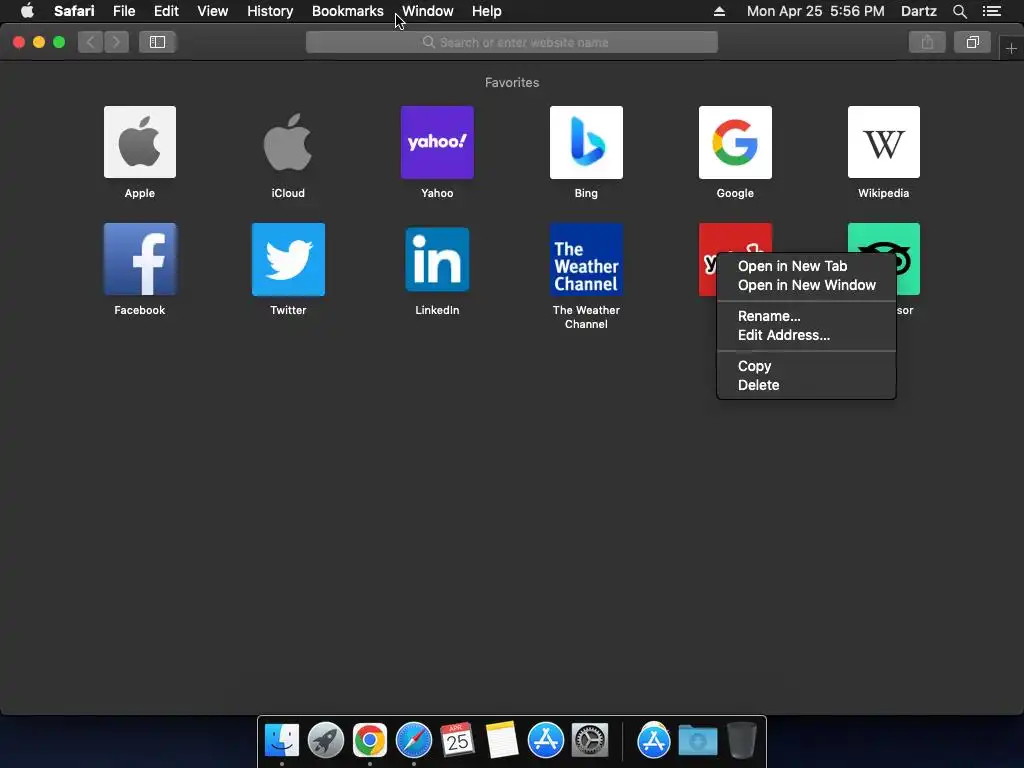Click the Safari compass Dock icon

tap(413, 741)
